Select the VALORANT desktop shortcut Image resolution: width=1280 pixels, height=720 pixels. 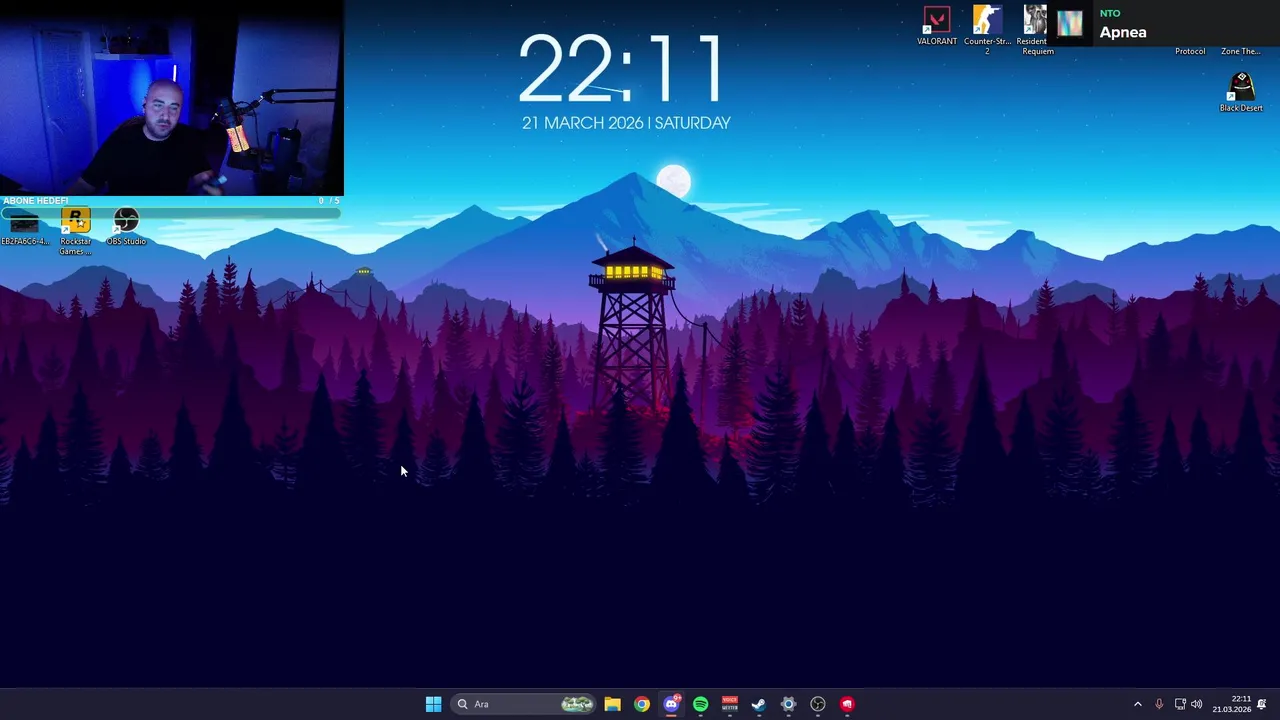tap(937, 26)
